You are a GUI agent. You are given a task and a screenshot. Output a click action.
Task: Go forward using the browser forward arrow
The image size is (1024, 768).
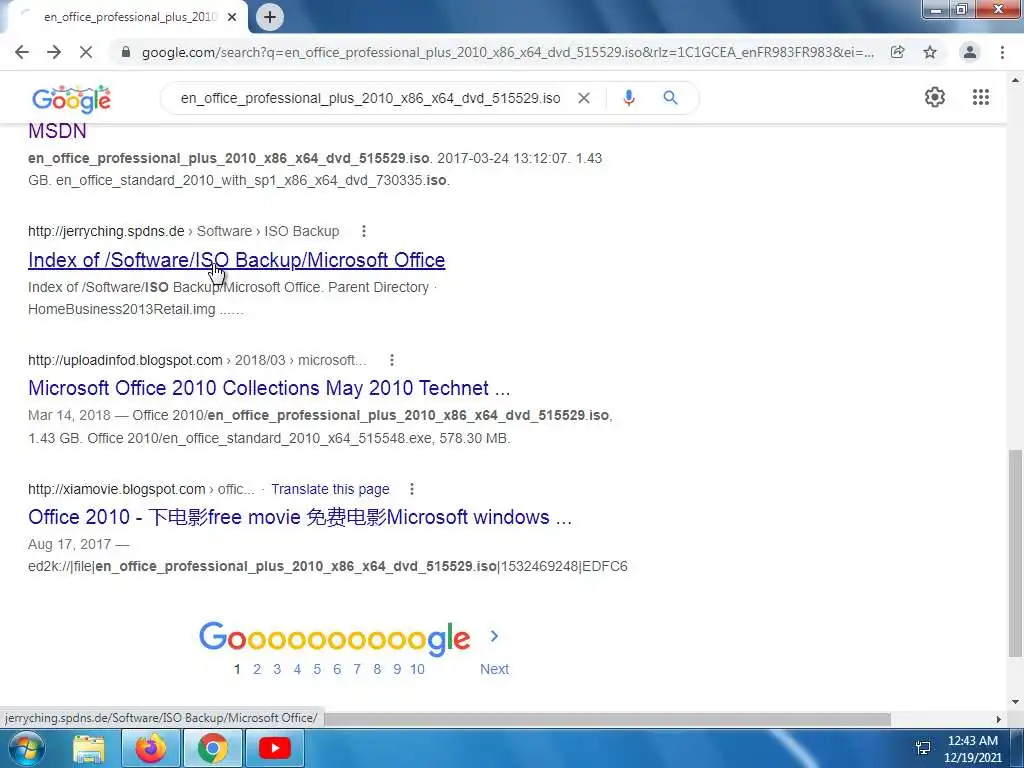click(x=54, y=52)
